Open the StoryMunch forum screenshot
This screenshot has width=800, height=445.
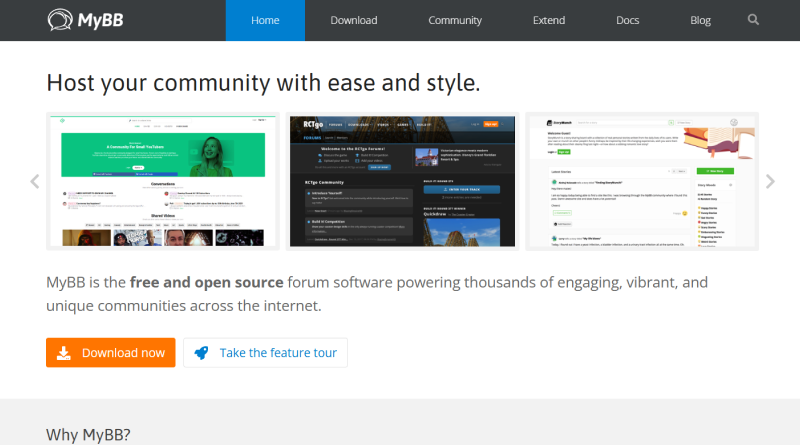coord(642,181)
